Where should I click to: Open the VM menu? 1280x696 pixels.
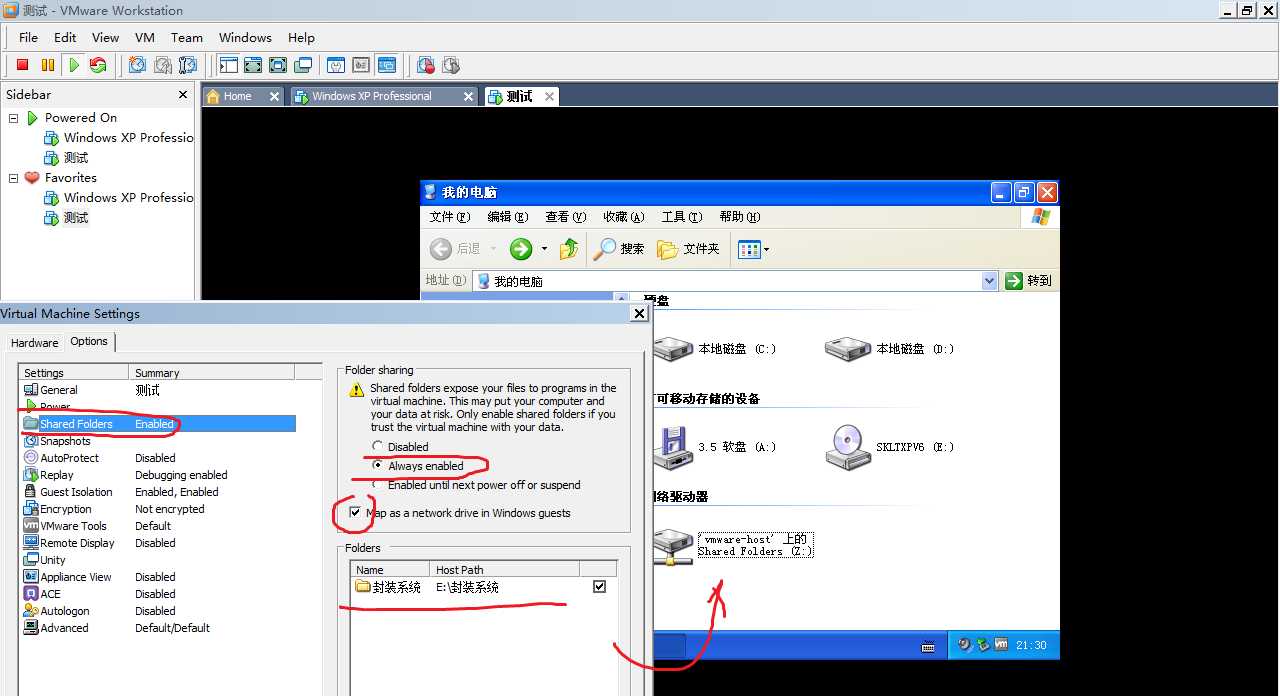click(x=145, y=37)
